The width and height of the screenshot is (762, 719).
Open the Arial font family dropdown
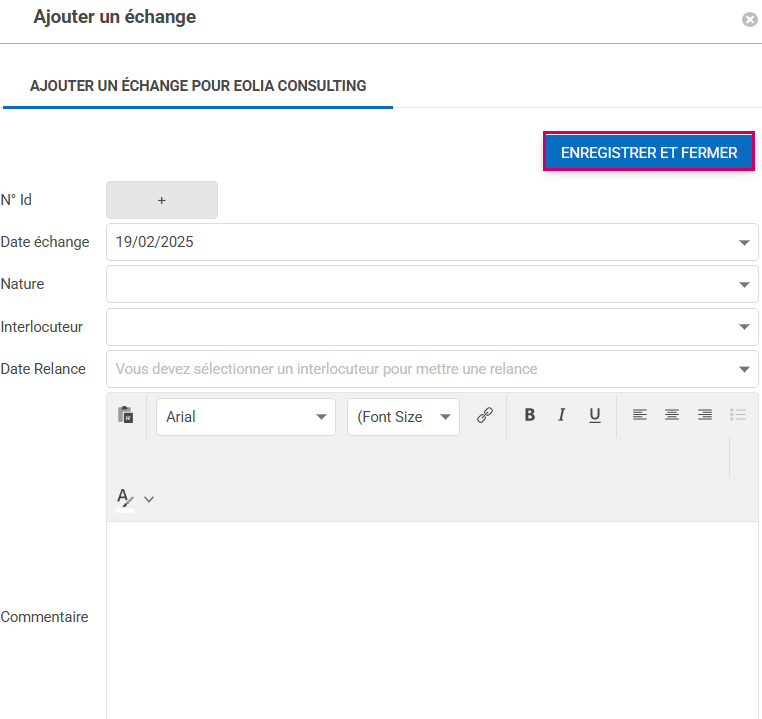(245, 417)
